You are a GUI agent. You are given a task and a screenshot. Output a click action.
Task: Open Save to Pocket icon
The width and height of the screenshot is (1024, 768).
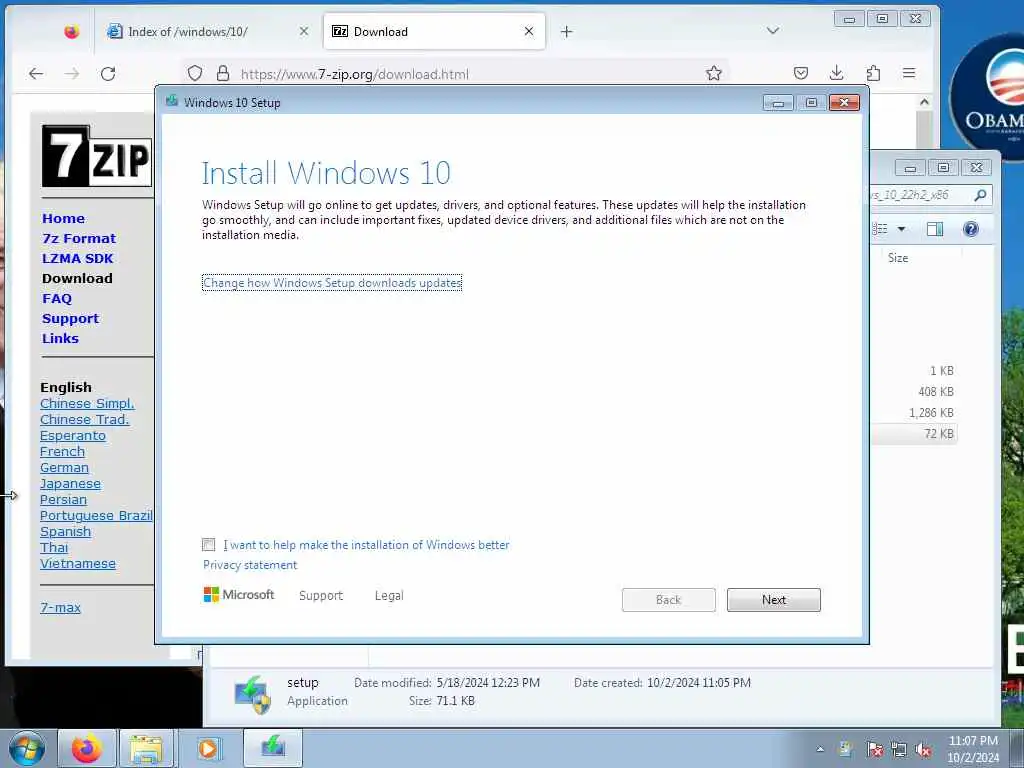[x=801, y=73]
